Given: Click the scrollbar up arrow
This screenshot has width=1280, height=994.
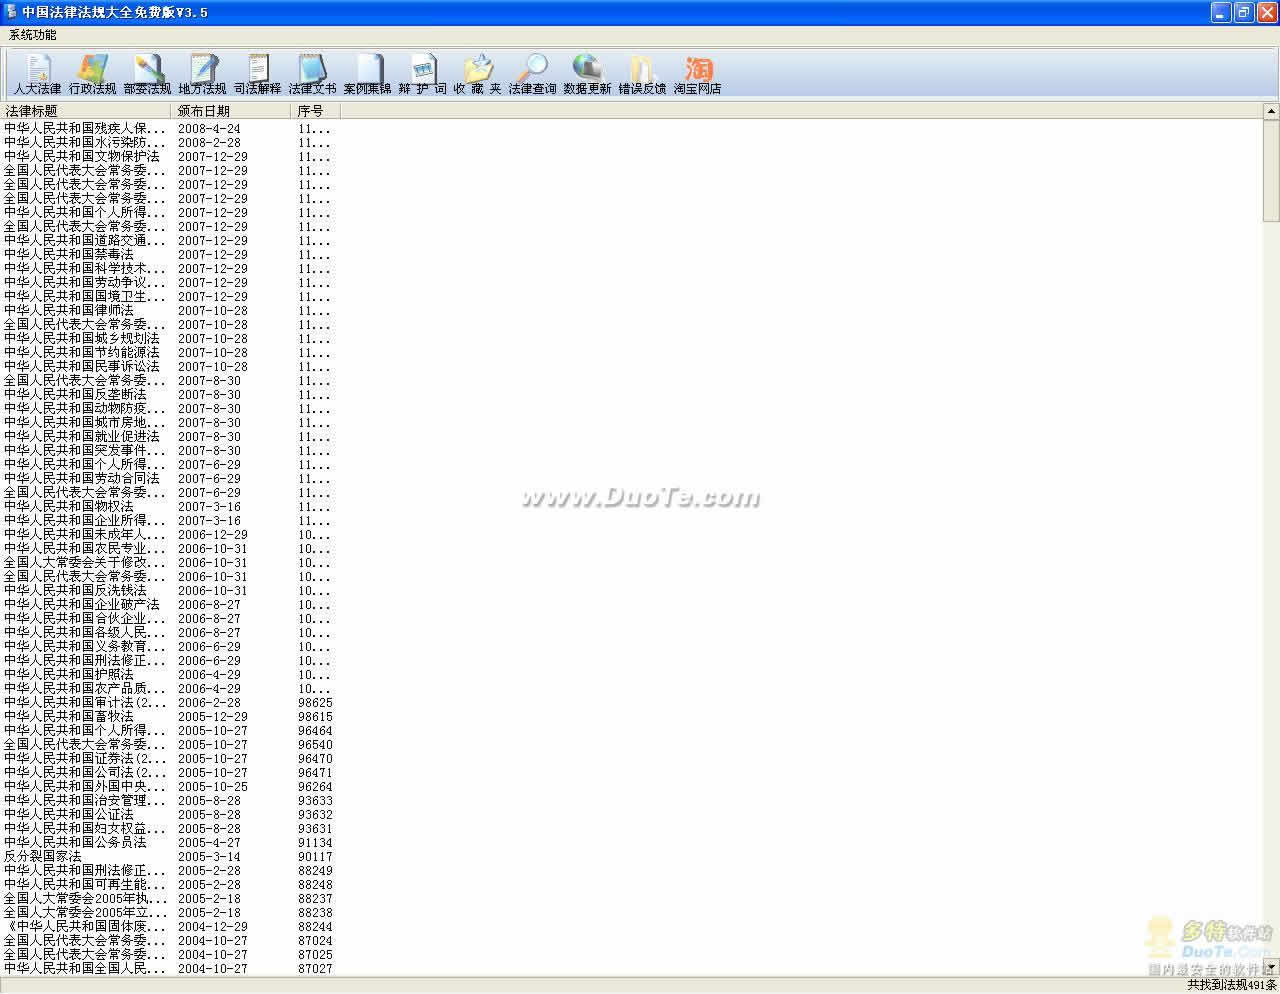Looking at the screenshot, I should point(1271,111).
